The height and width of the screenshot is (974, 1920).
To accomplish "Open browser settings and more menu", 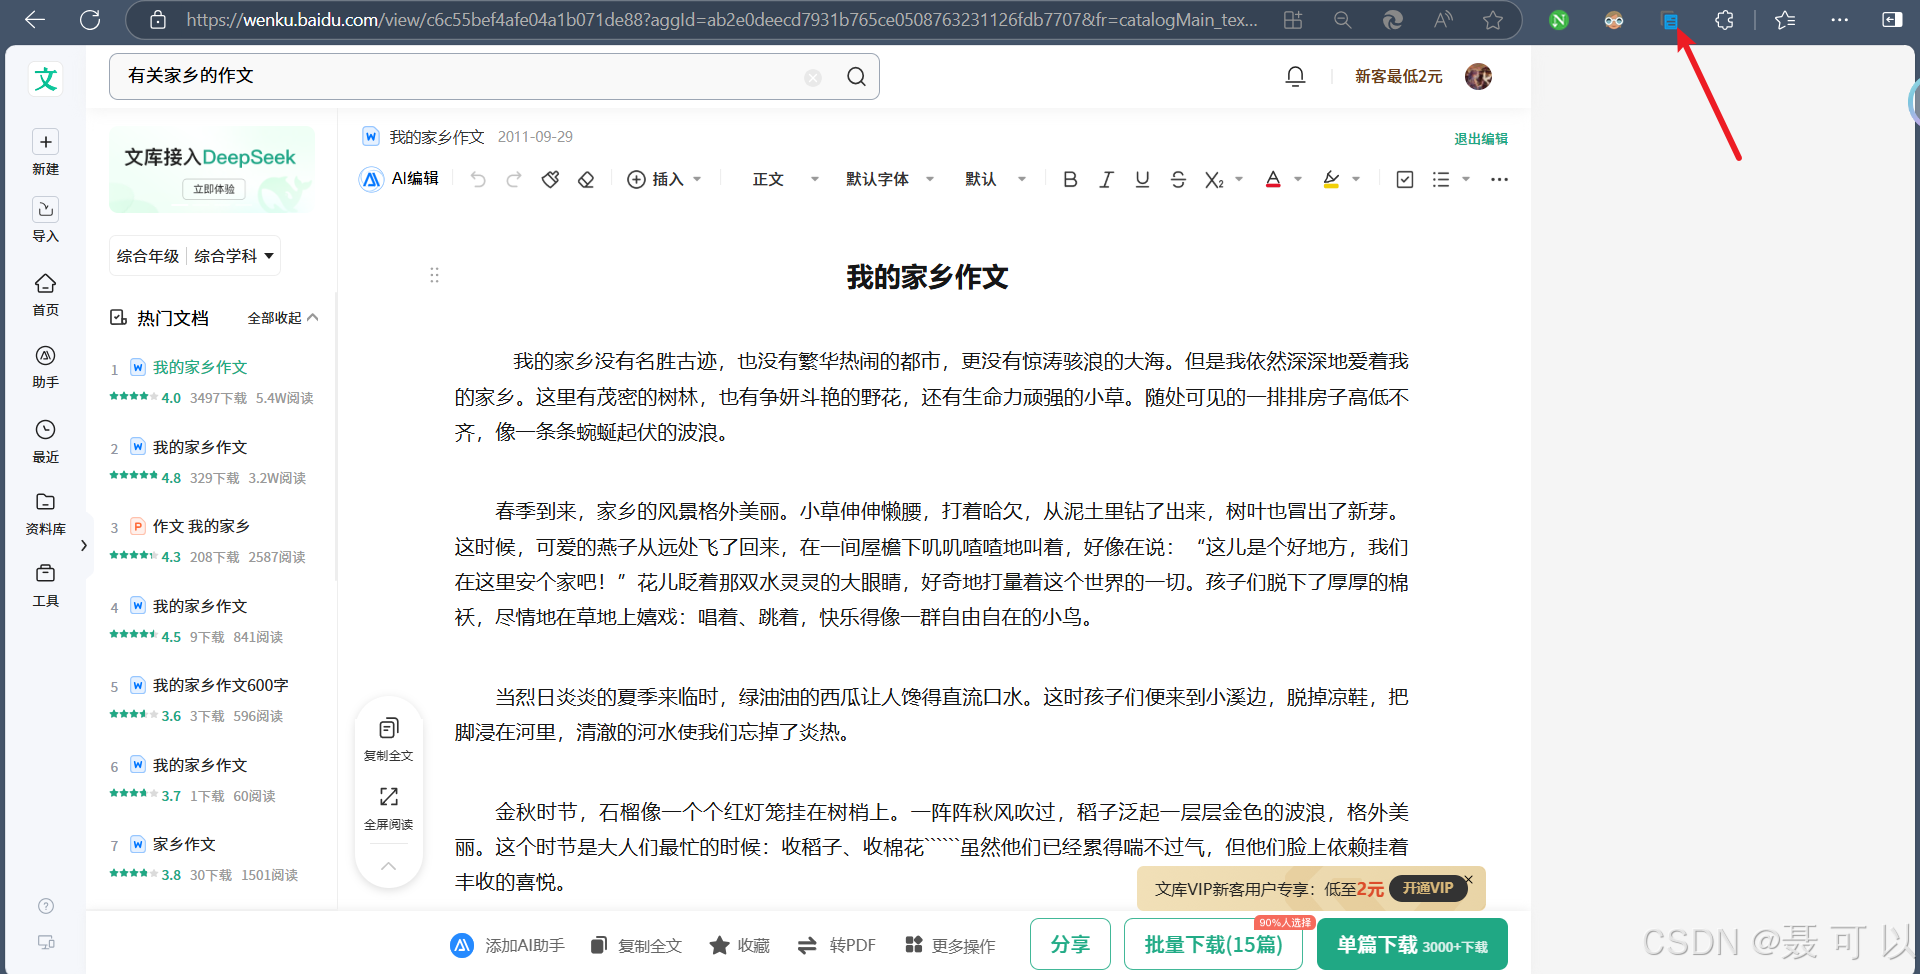I will (x=1840, y=20).
